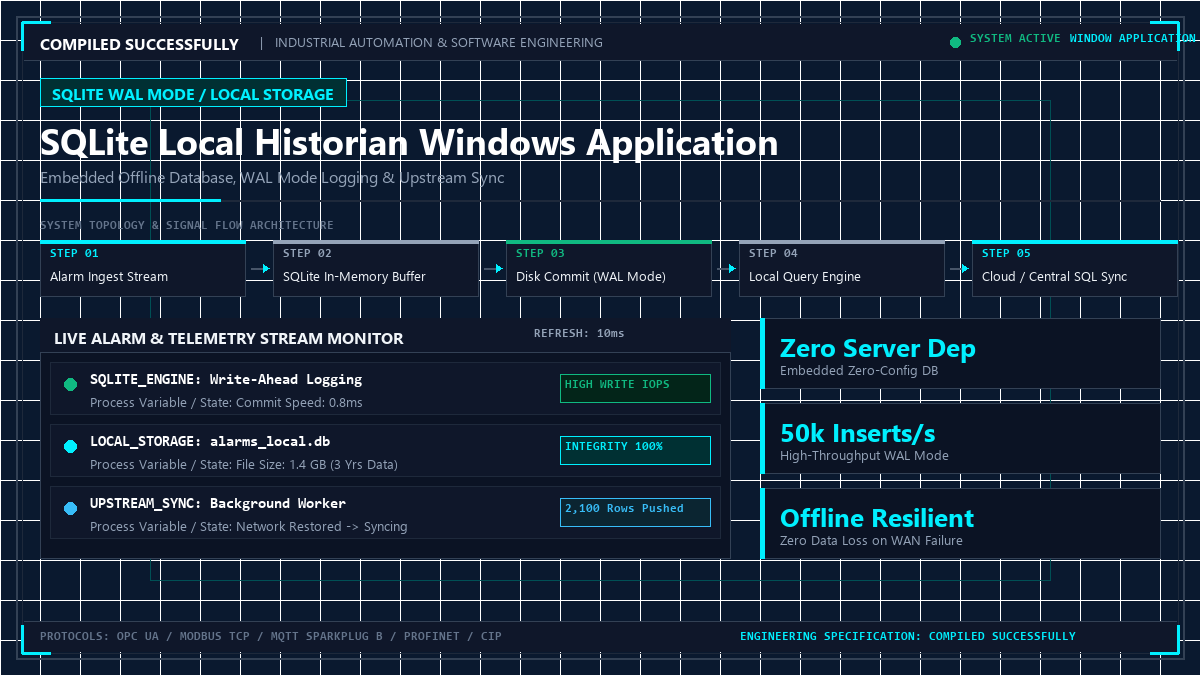Click the REFRESH: 10ms label
This screenshot has width=1200, height=675.
point(579,333)
